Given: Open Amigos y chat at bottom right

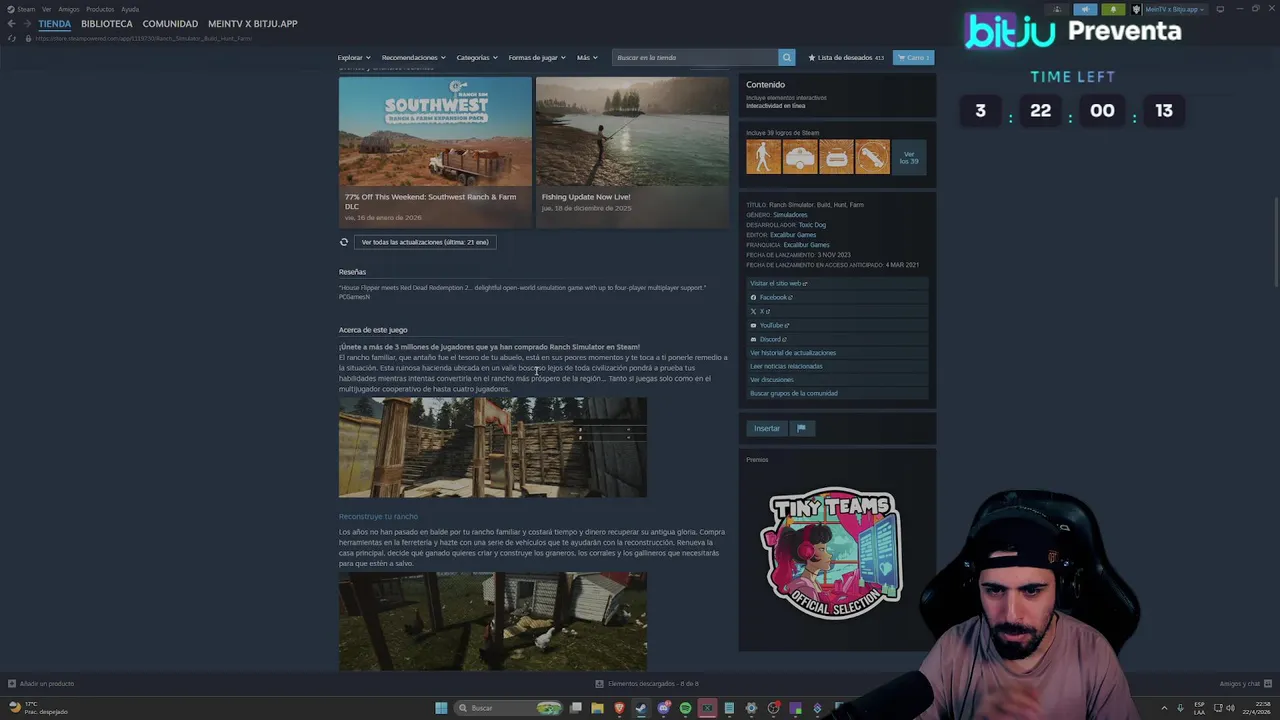Looking at the screenshot, I should [1245, 684].
